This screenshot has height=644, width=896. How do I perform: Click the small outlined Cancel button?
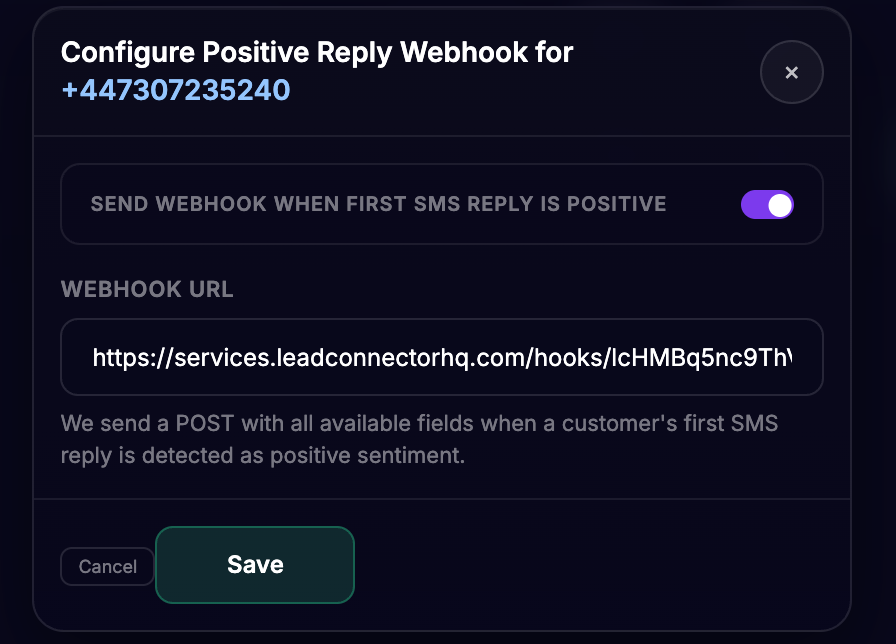tap(107, 566)
